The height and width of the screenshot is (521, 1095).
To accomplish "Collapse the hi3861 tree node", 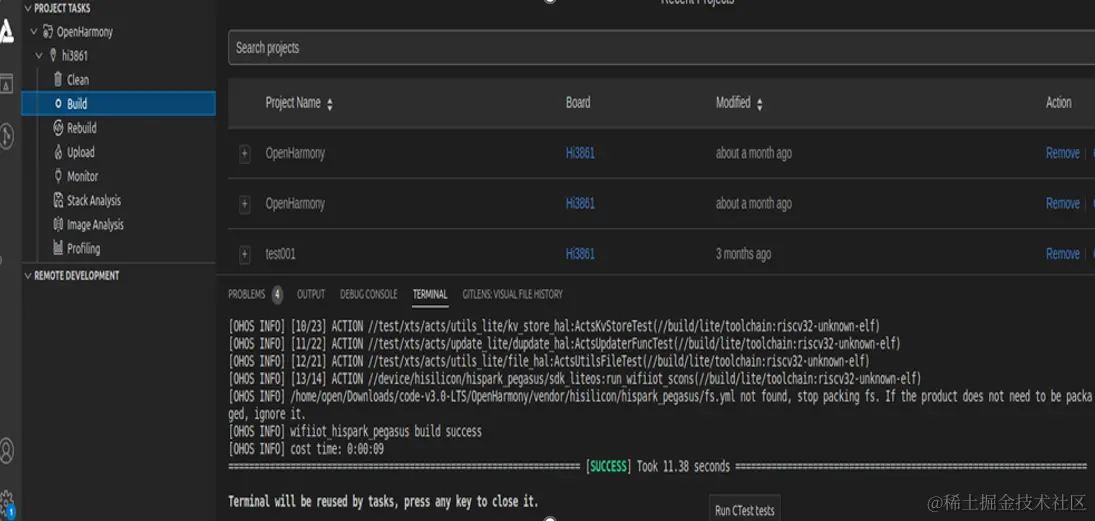I will pyautogui.click(x=39, y=55).
